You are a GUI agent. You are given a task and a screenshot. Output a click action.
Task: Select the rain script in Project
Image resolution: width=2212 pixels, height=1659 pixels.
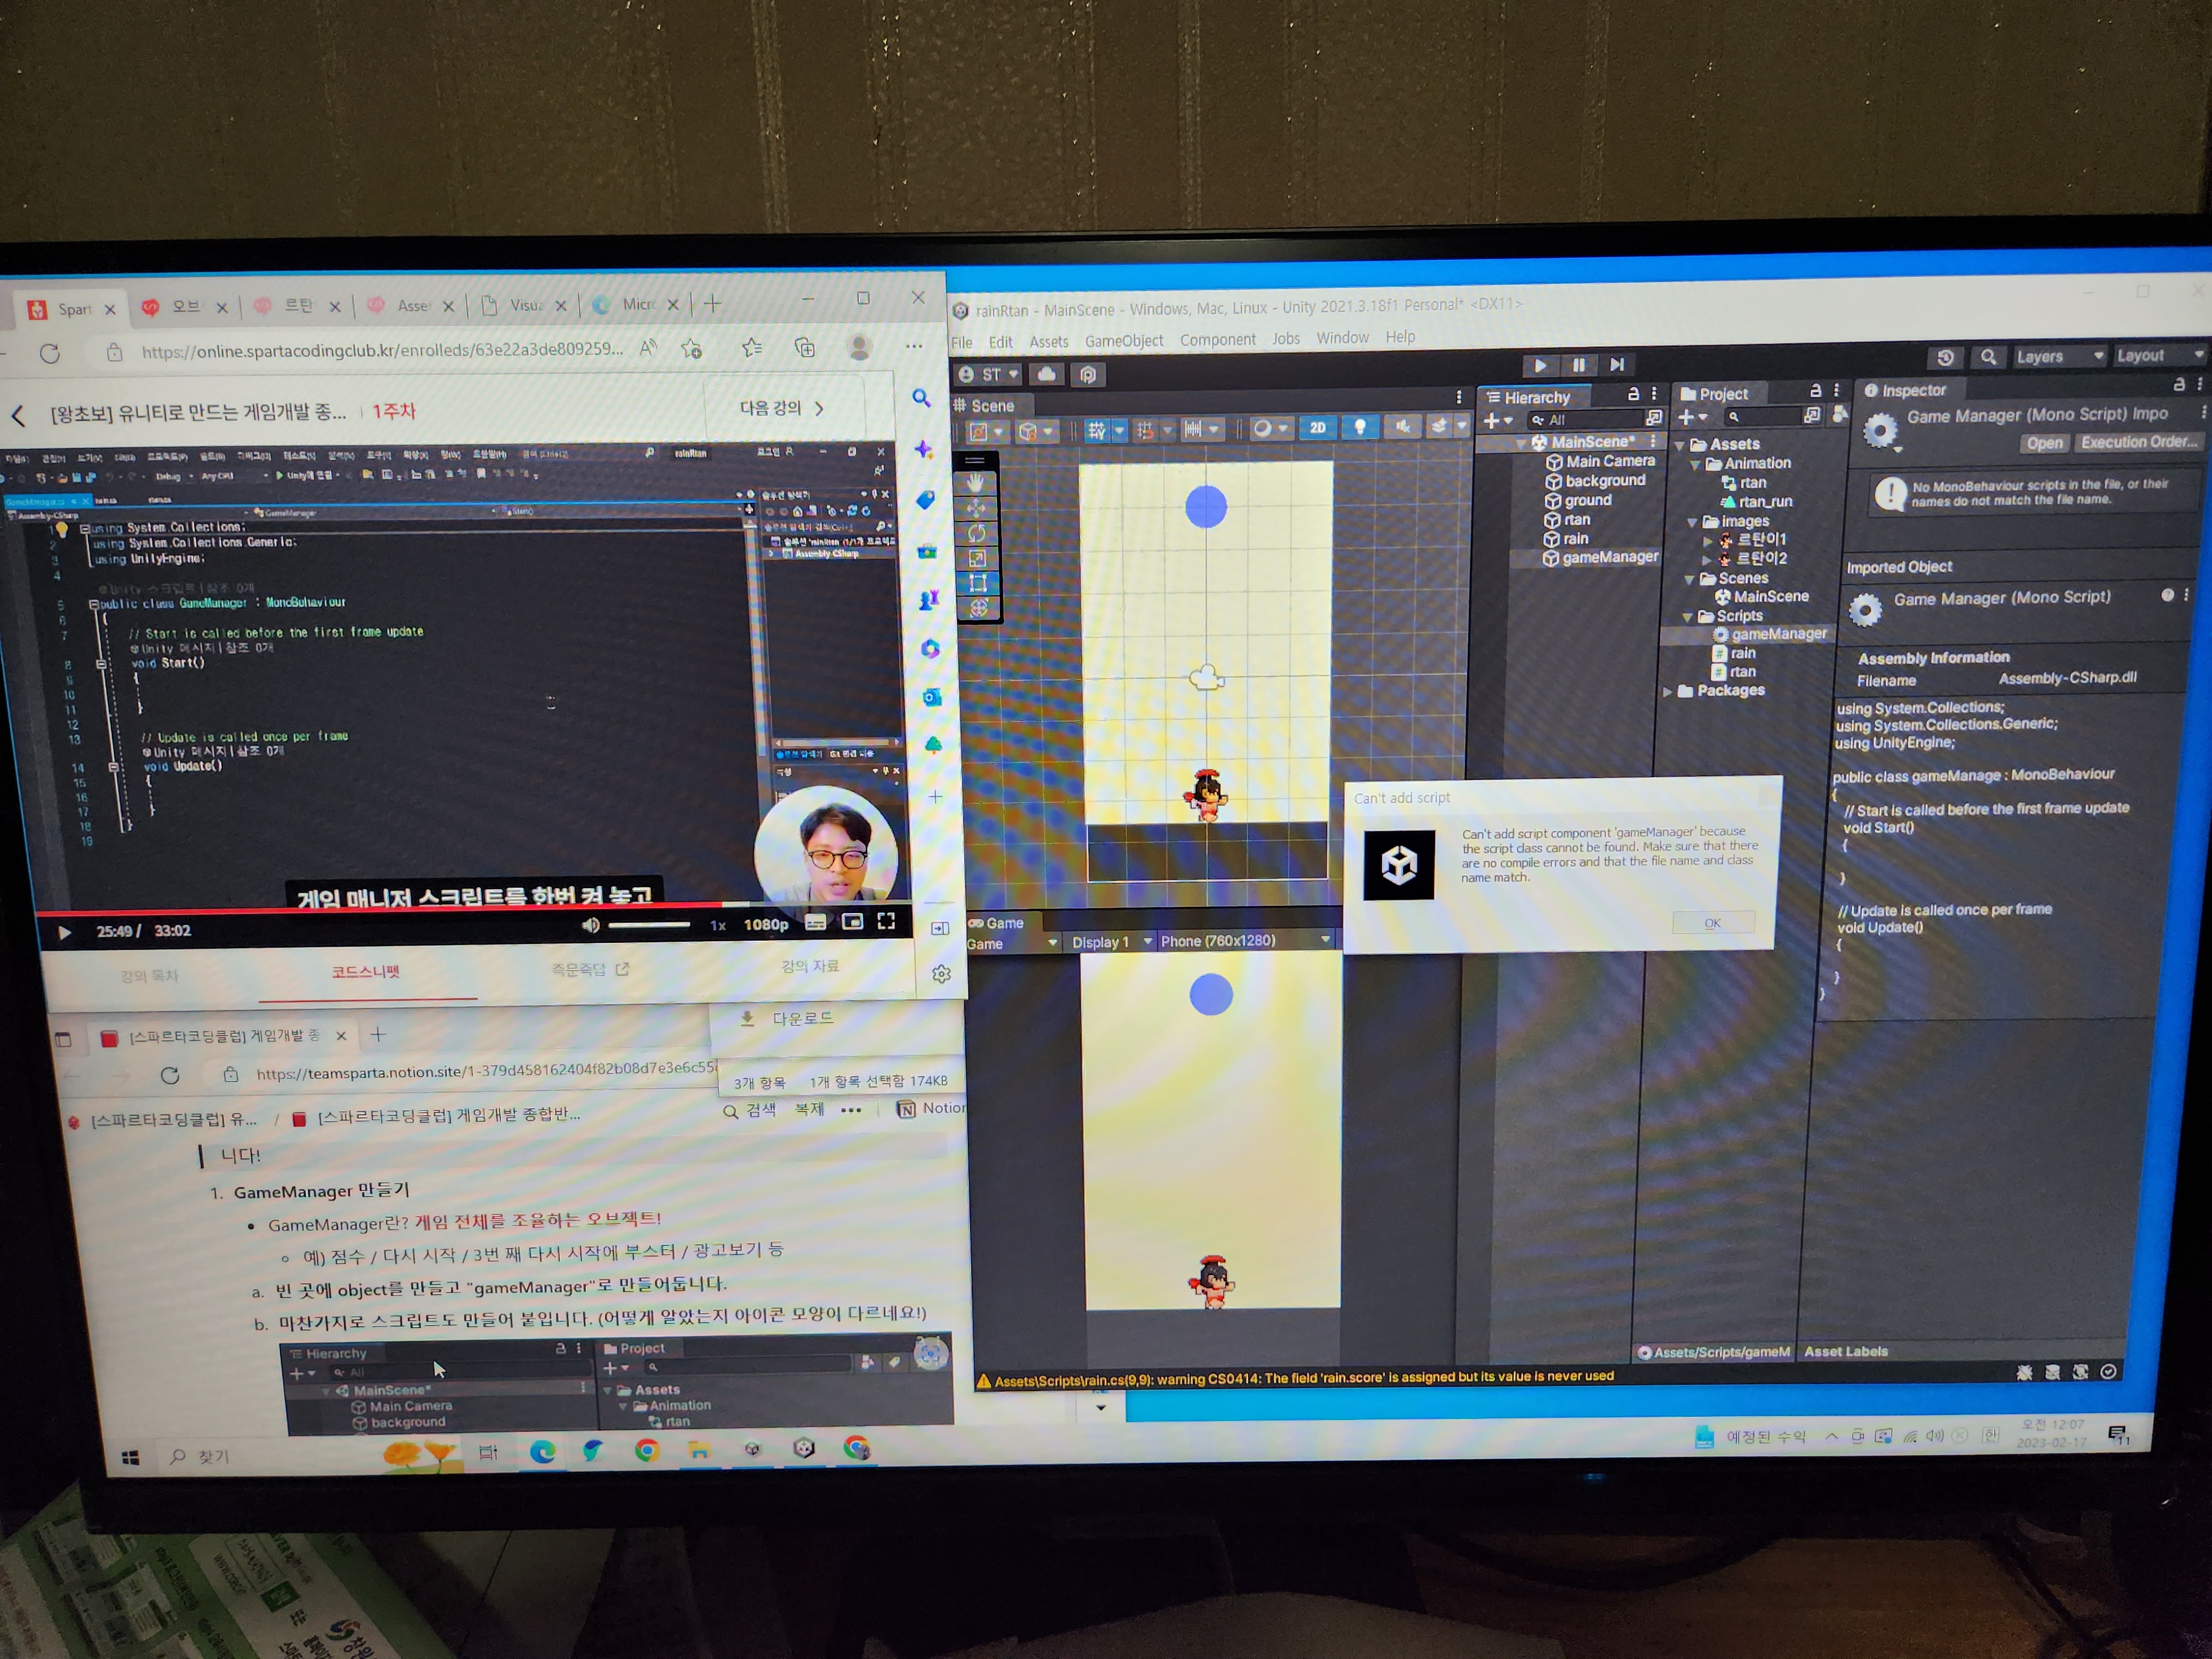(x=1734, y=653)
